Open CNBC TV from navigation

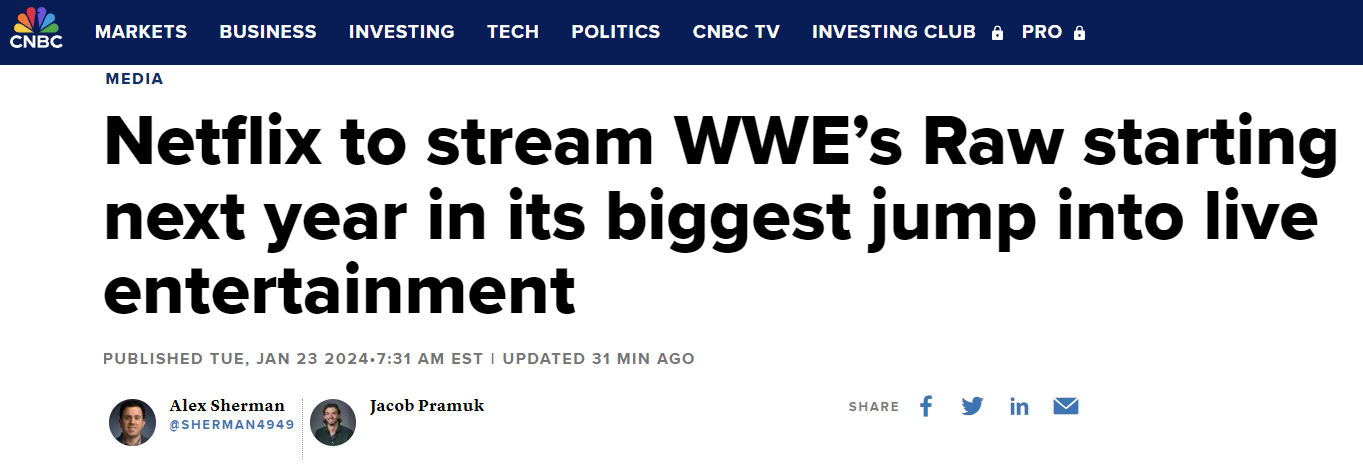point(736,32)
